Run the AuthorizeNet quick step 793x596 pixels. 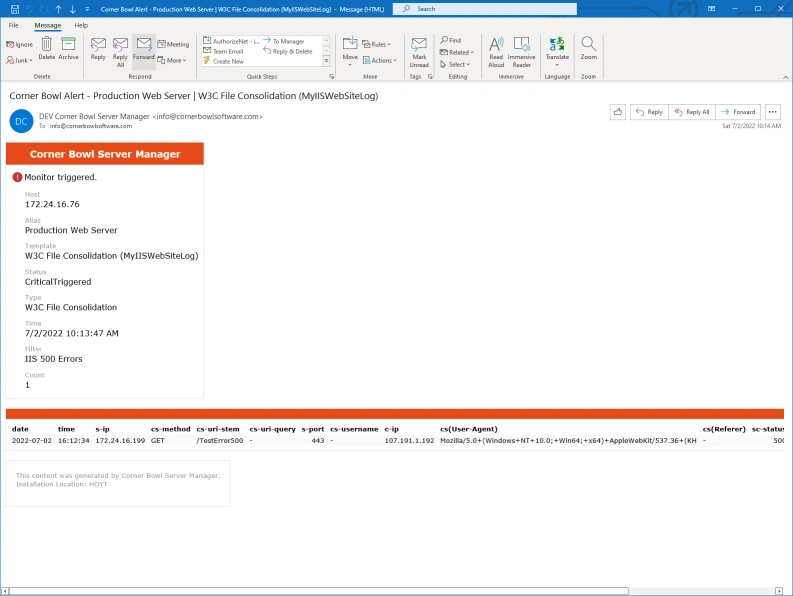point(231,41)
